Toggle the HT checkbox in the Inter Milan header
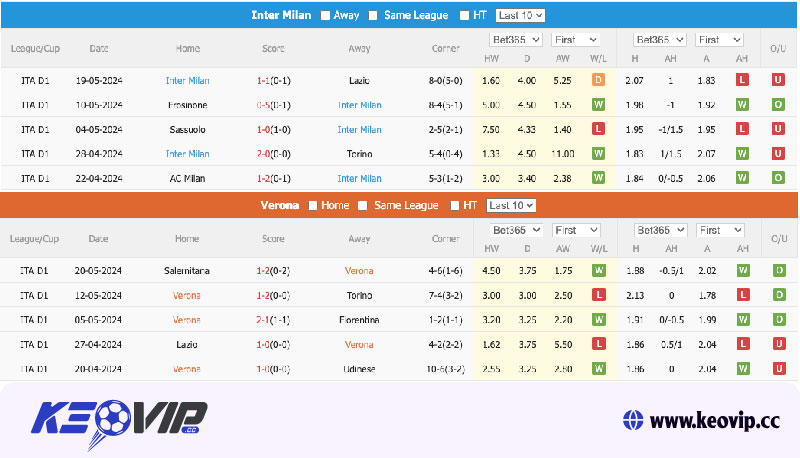This screenshot has width=800, height=458. point(464,15)
